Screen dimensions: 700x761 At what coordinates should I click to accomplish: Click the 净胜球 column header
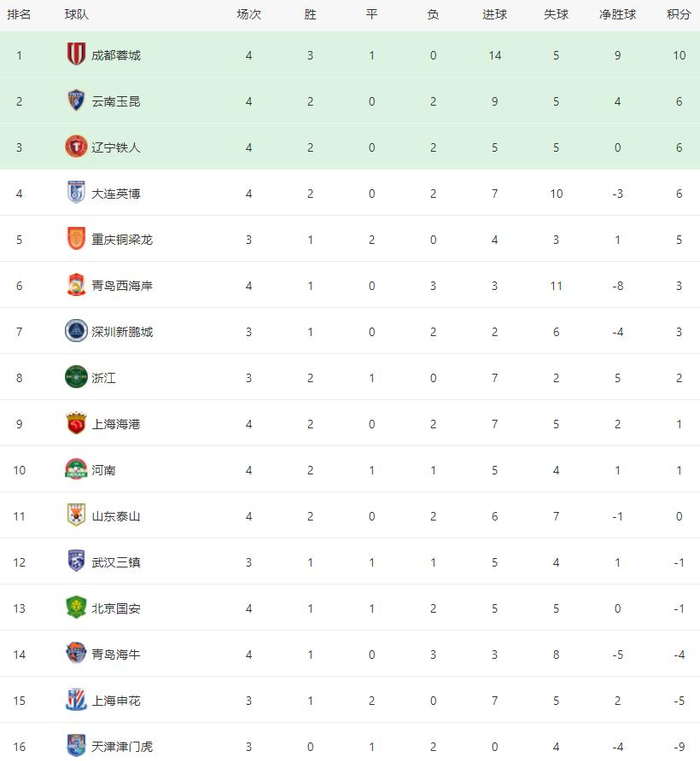(x=617, y=15)
